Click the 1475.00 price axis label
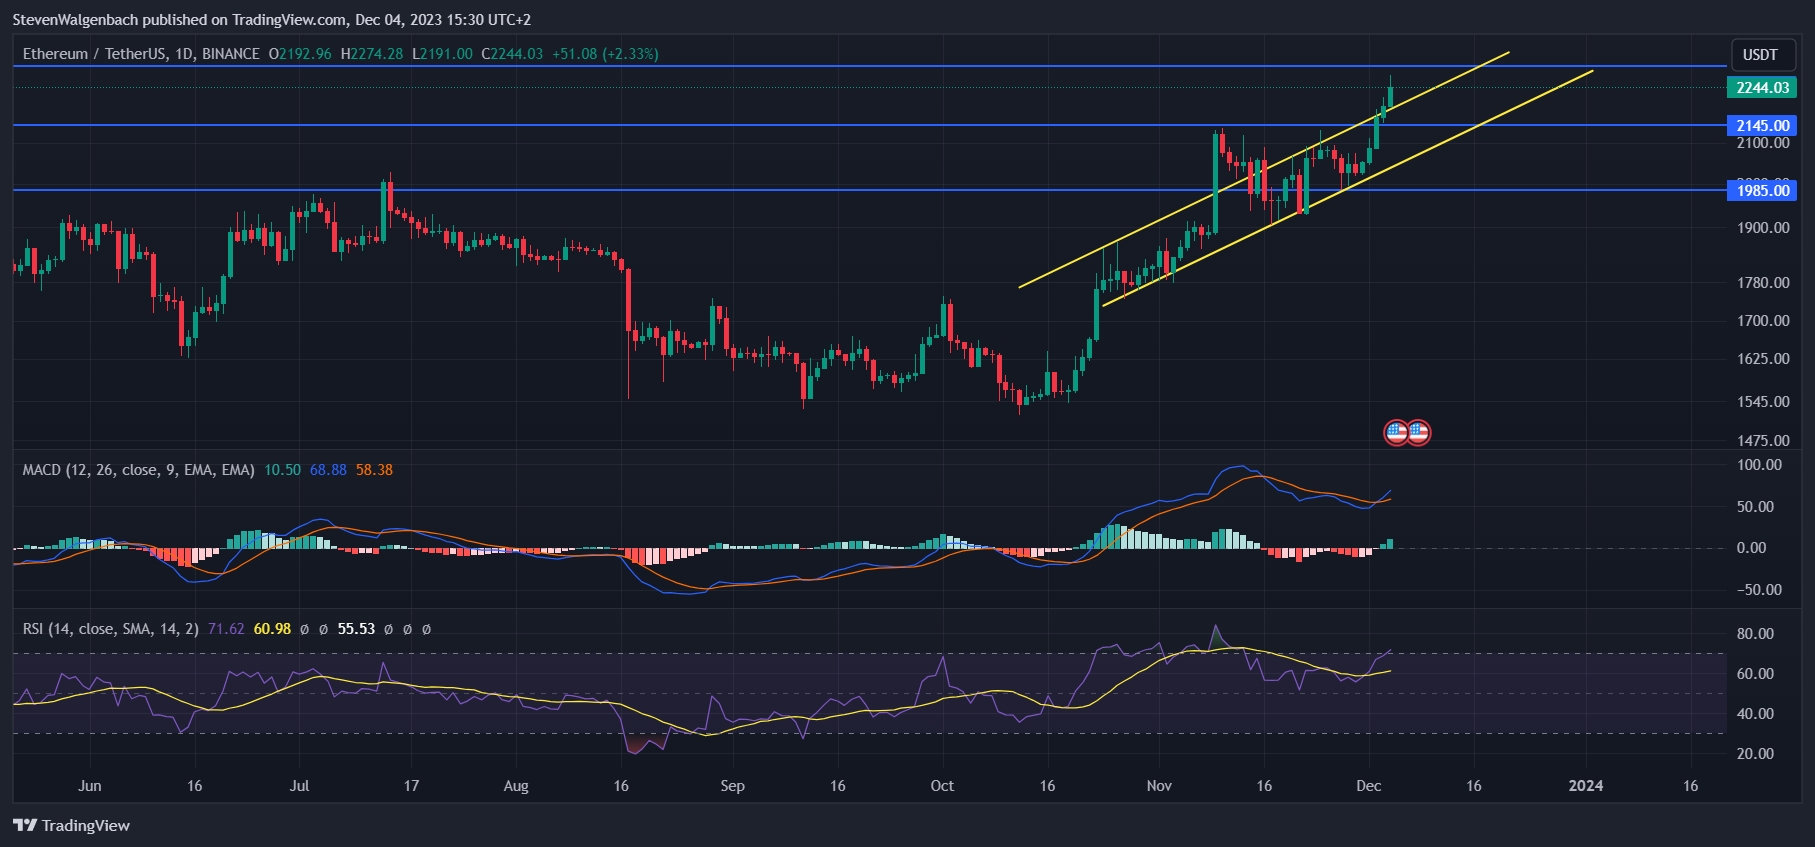Screen dimensions: 1815x847 pos(1762,440)
